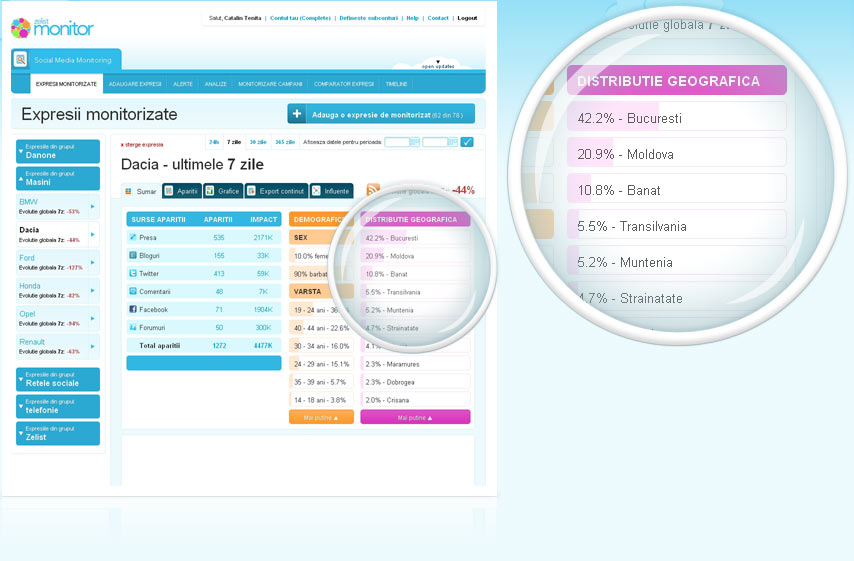Expand the Retele sociale group
The image size is (854, 561).
58,379
